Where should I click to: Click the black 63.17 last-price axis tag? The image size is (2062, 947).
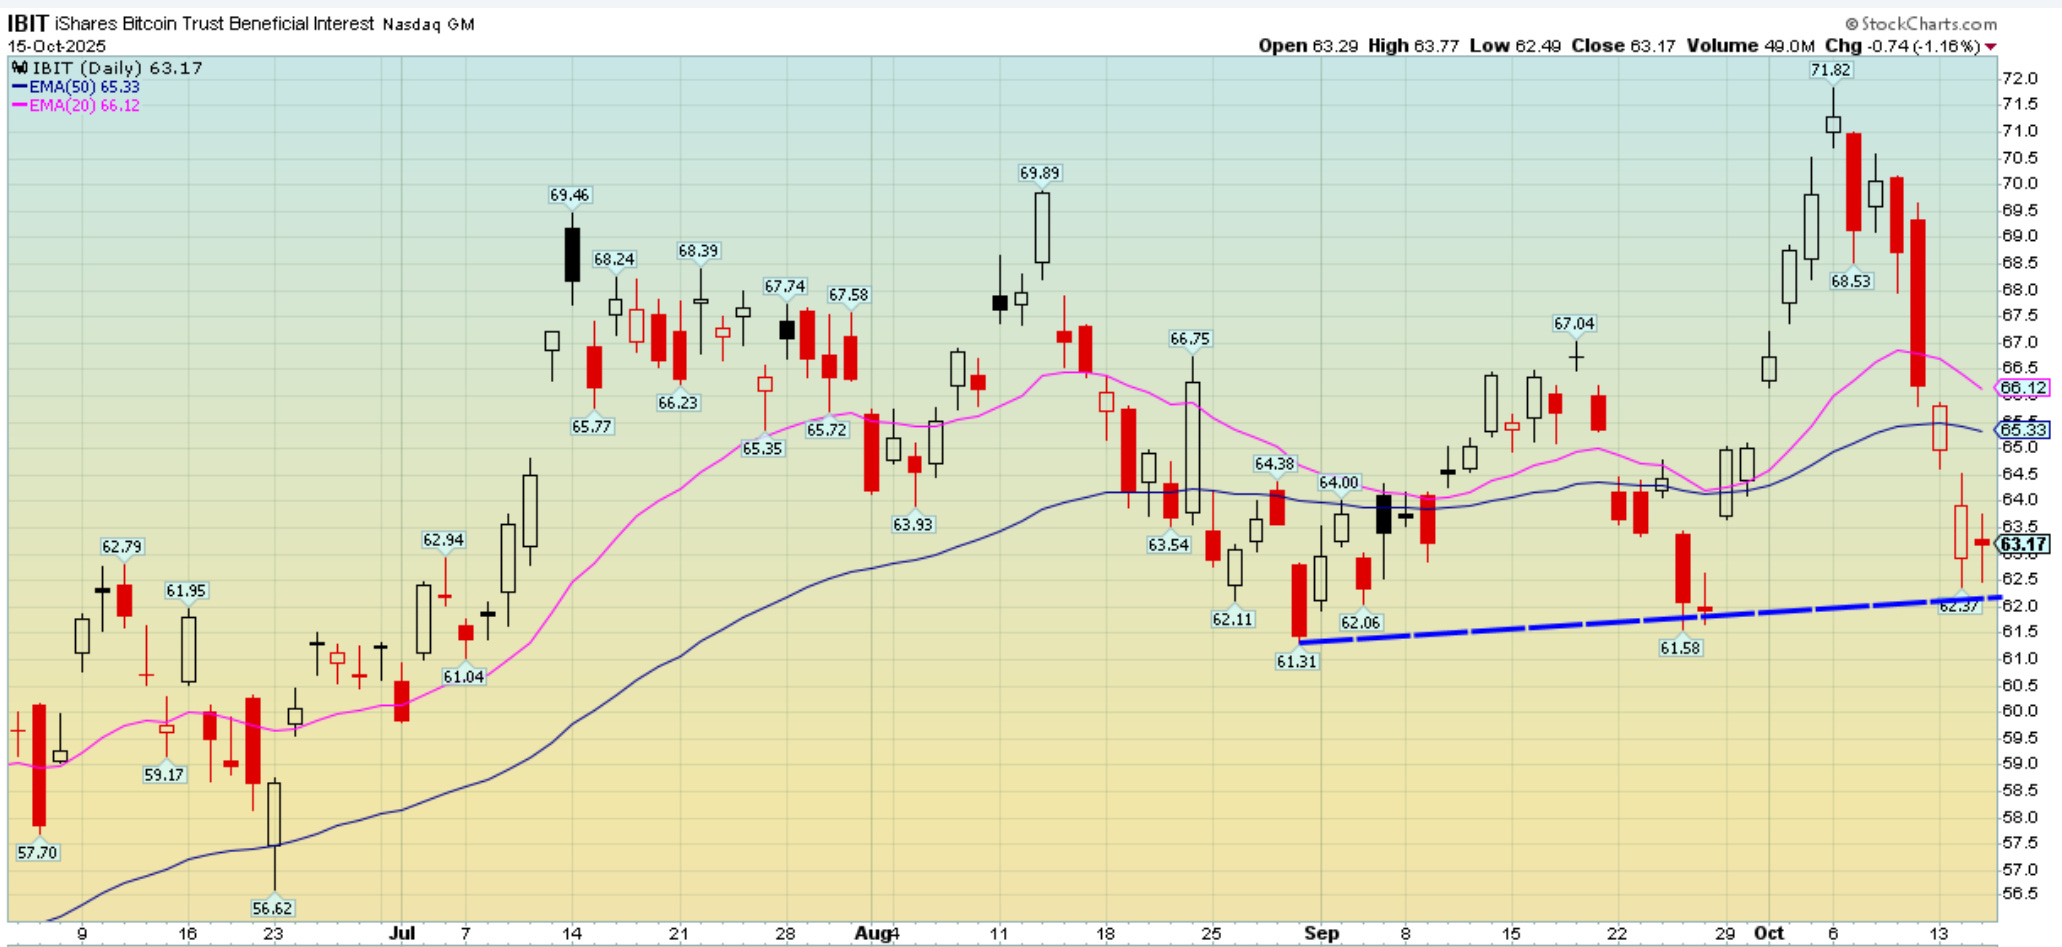(x=2023, y=545)
